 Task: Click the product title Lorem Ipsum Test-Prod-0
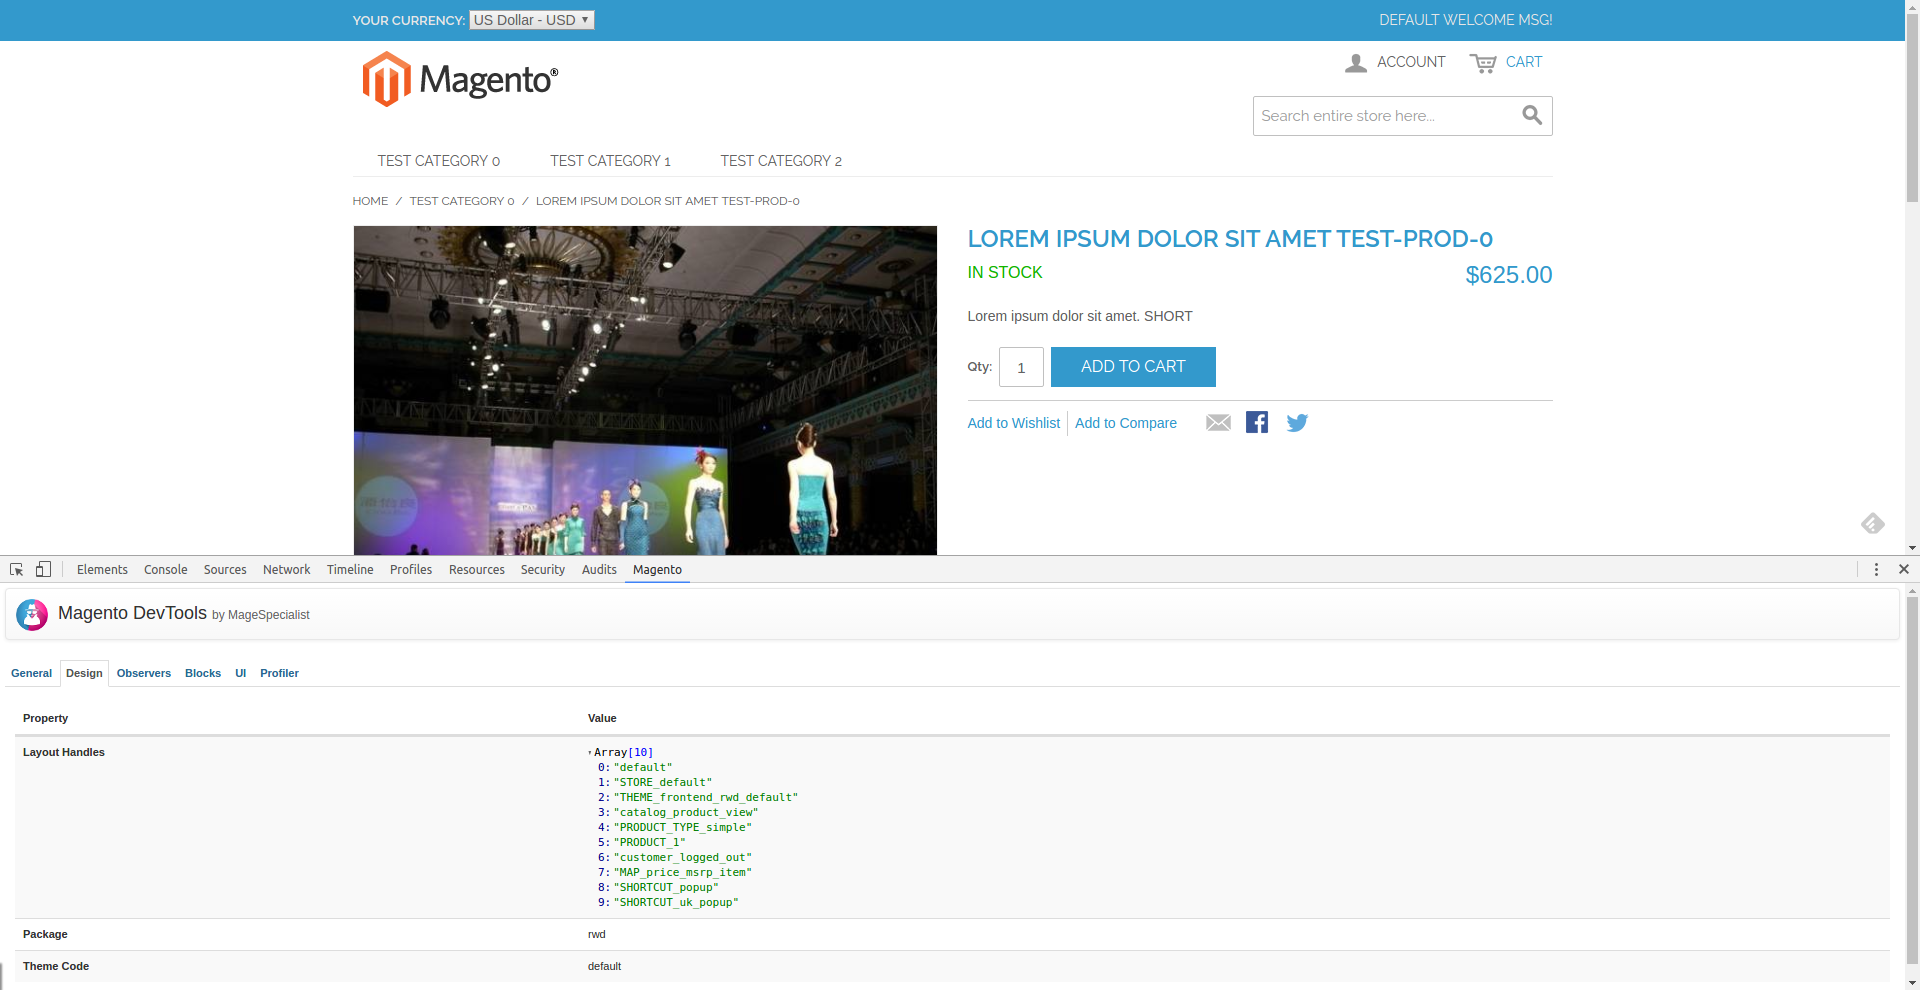[x=1230, y=239]
